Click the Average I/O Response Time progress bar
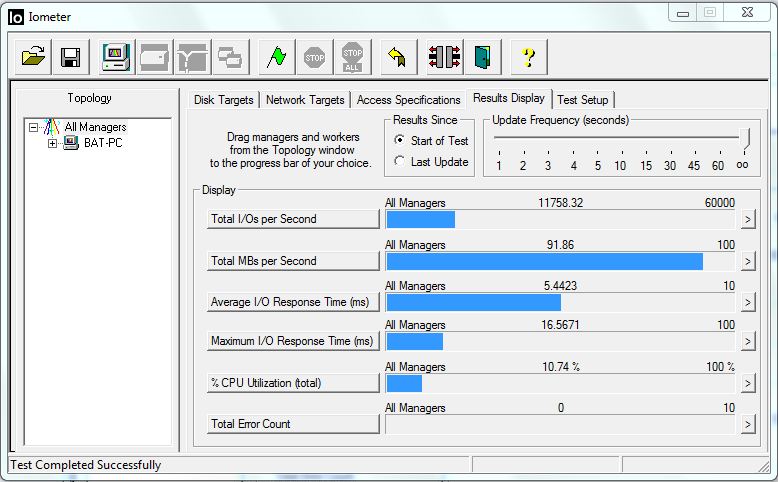The image size is (778, 482). point(560,302)
